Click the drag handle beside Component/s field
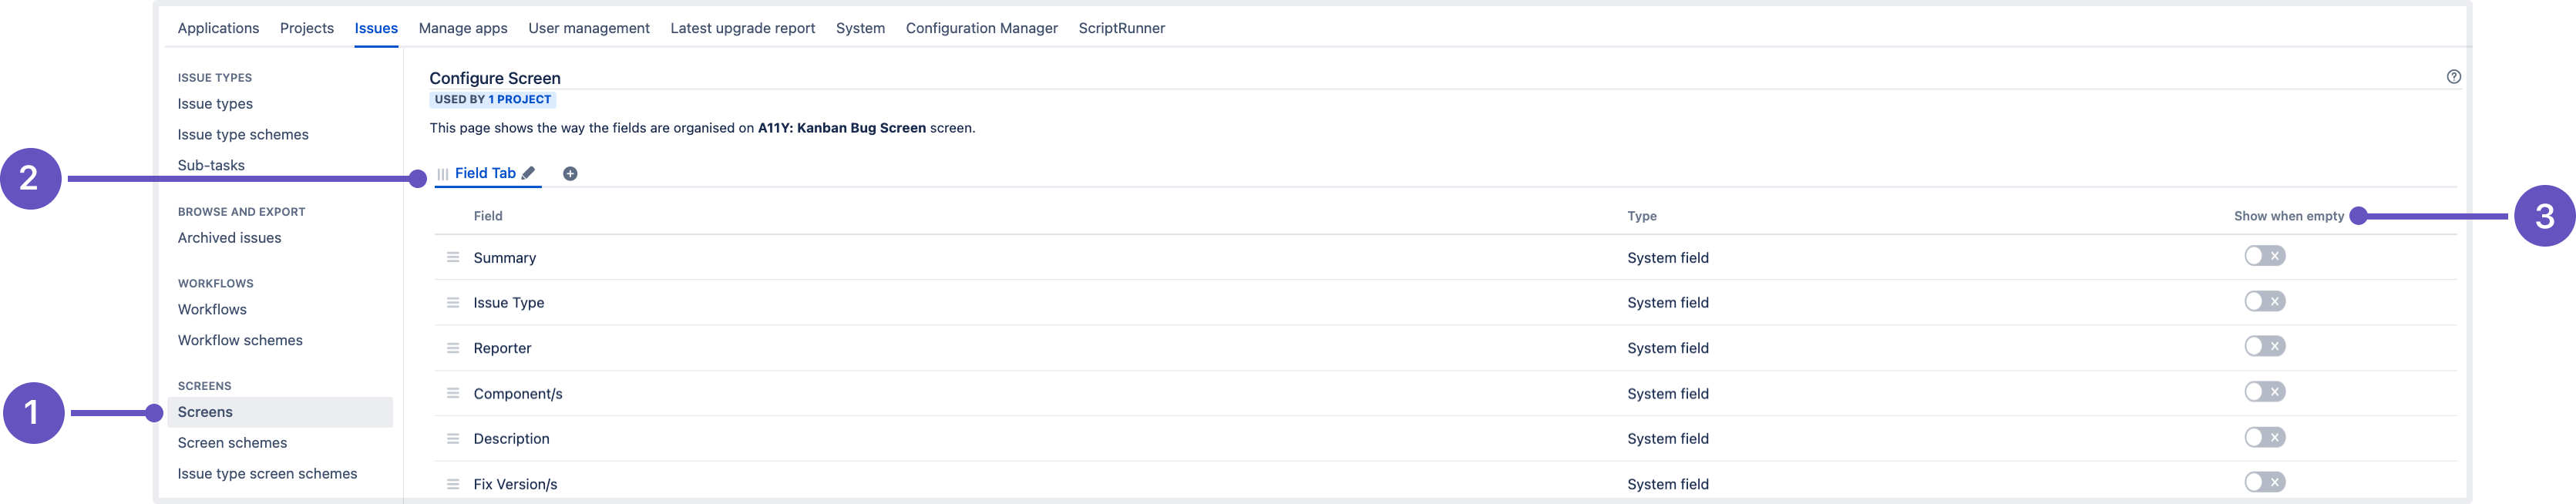 coord(453,394)
